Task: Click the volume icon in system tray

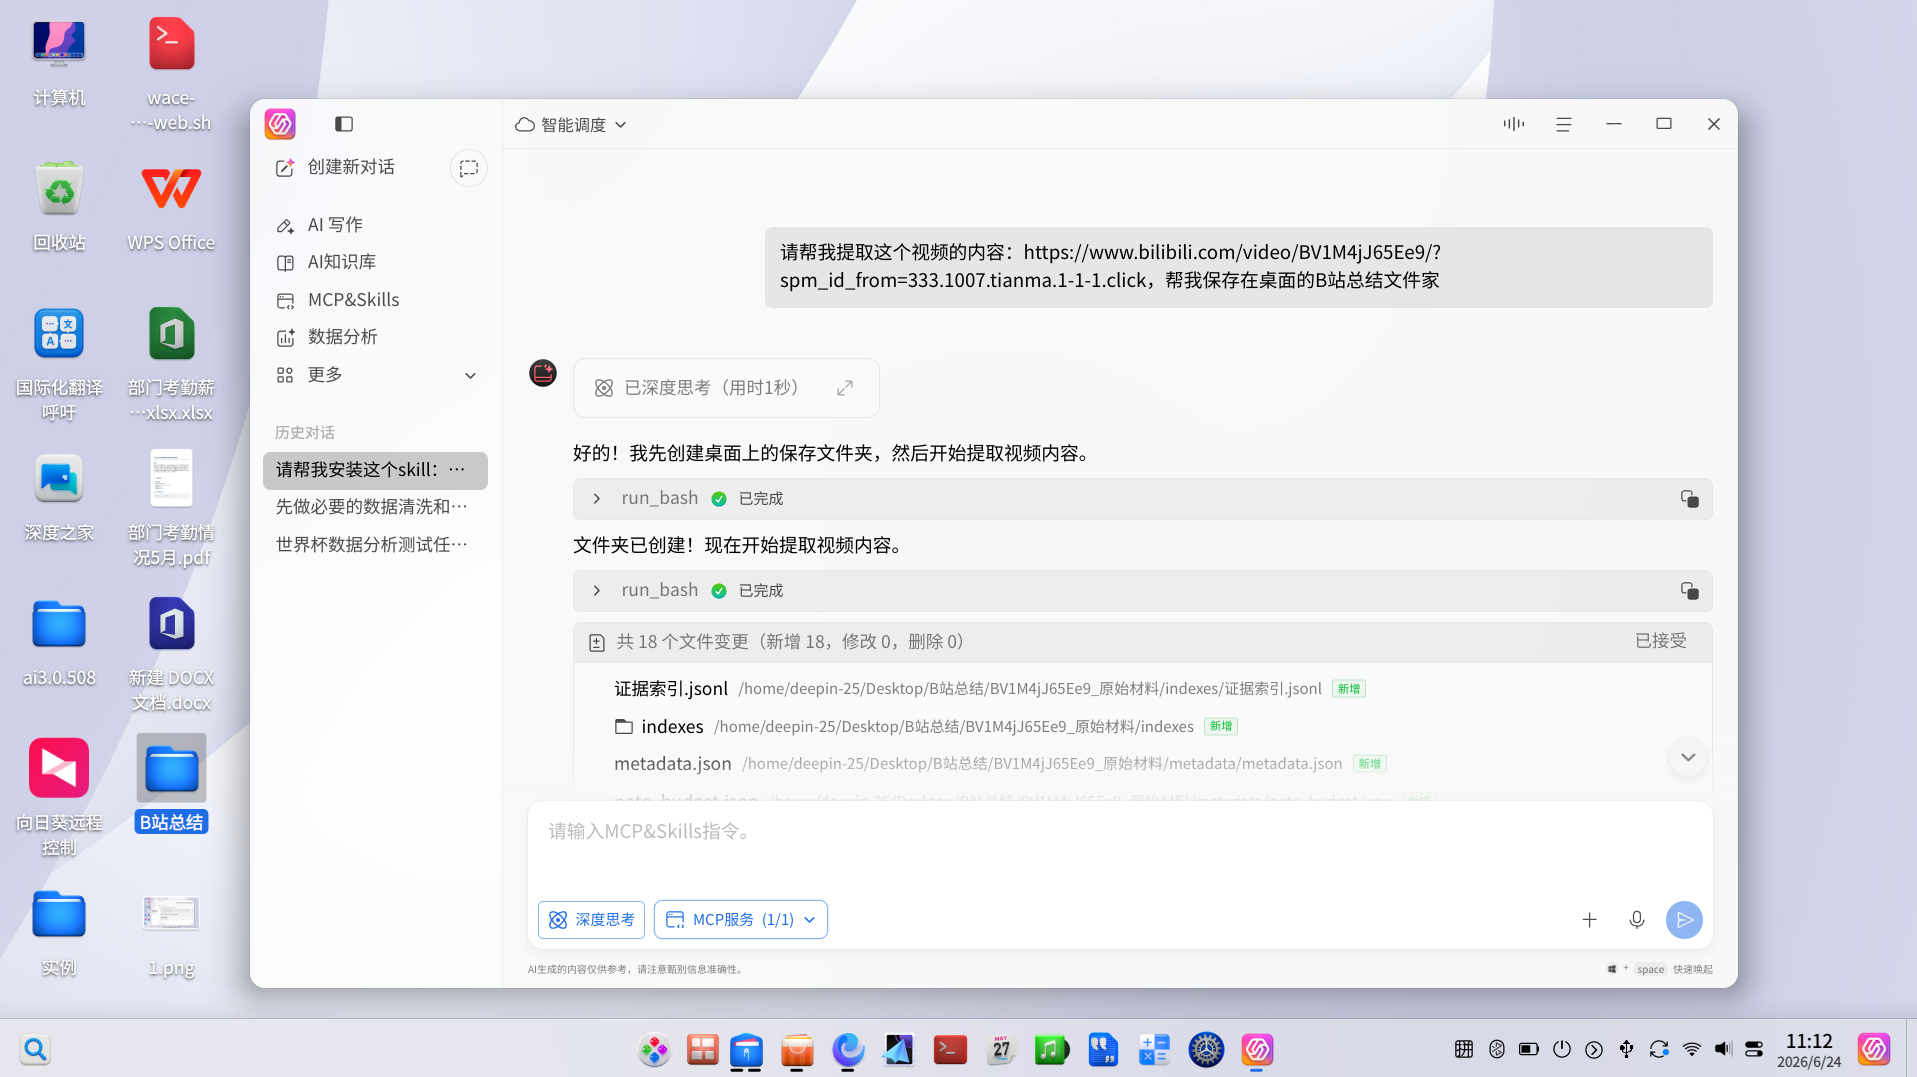Action: (1722, 1049)
